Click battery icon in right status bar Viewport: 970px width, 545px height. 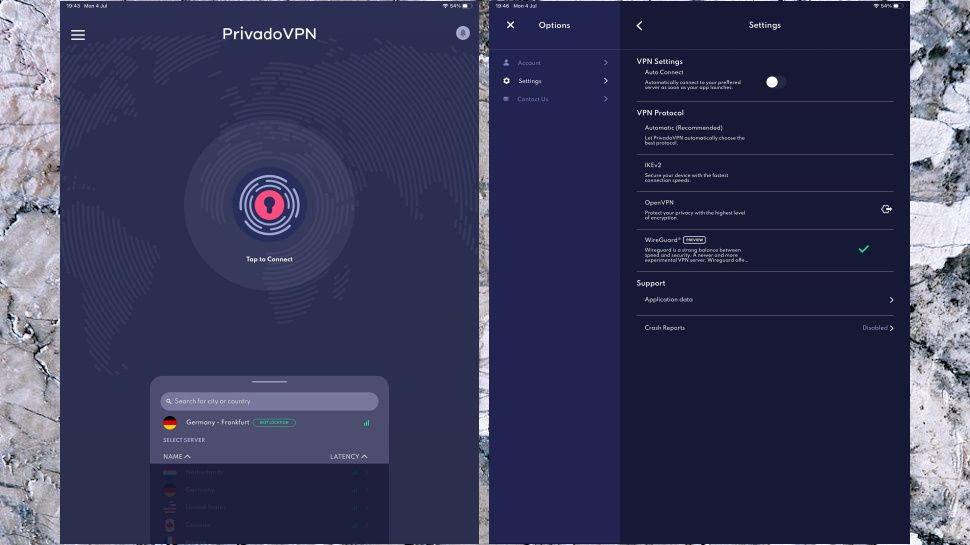pos(898,6)
